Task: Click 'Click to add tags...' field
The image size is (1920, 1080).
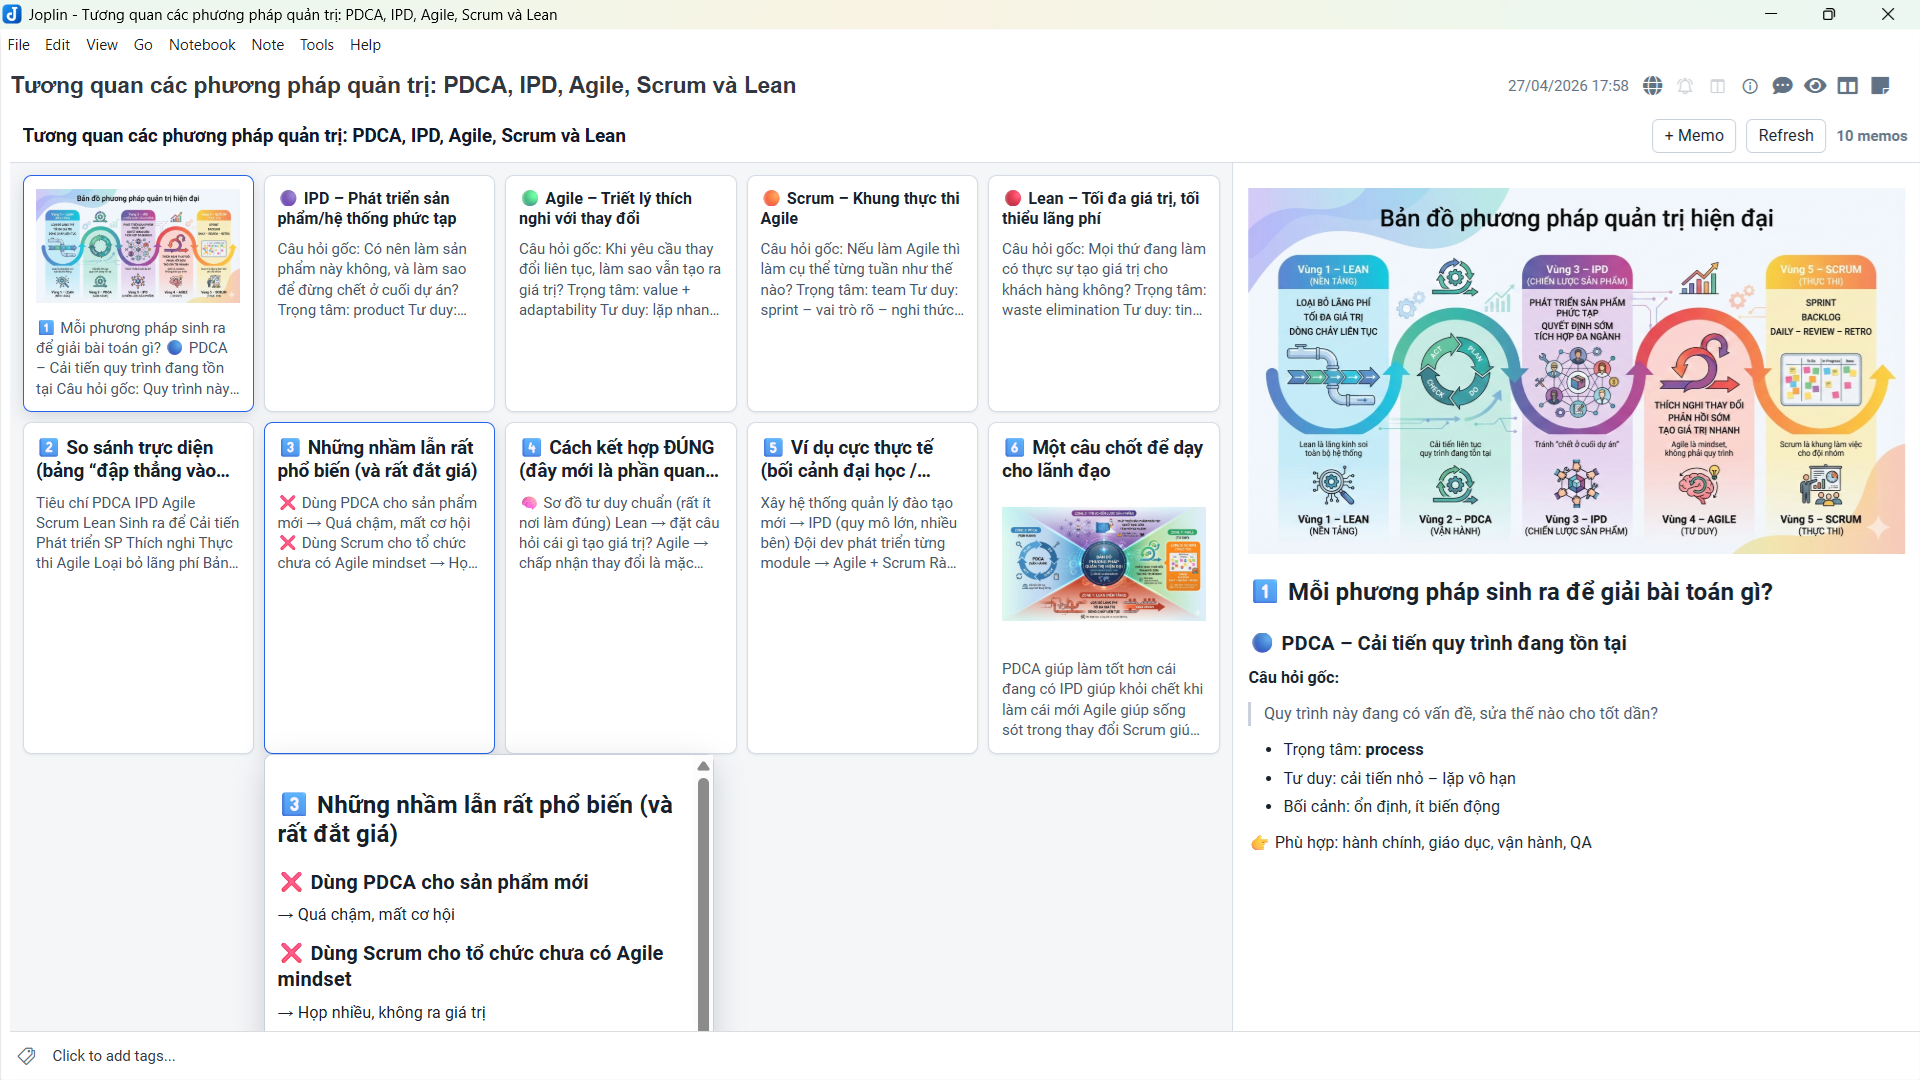Action: pyautogui.click(x=113, y=1056)
